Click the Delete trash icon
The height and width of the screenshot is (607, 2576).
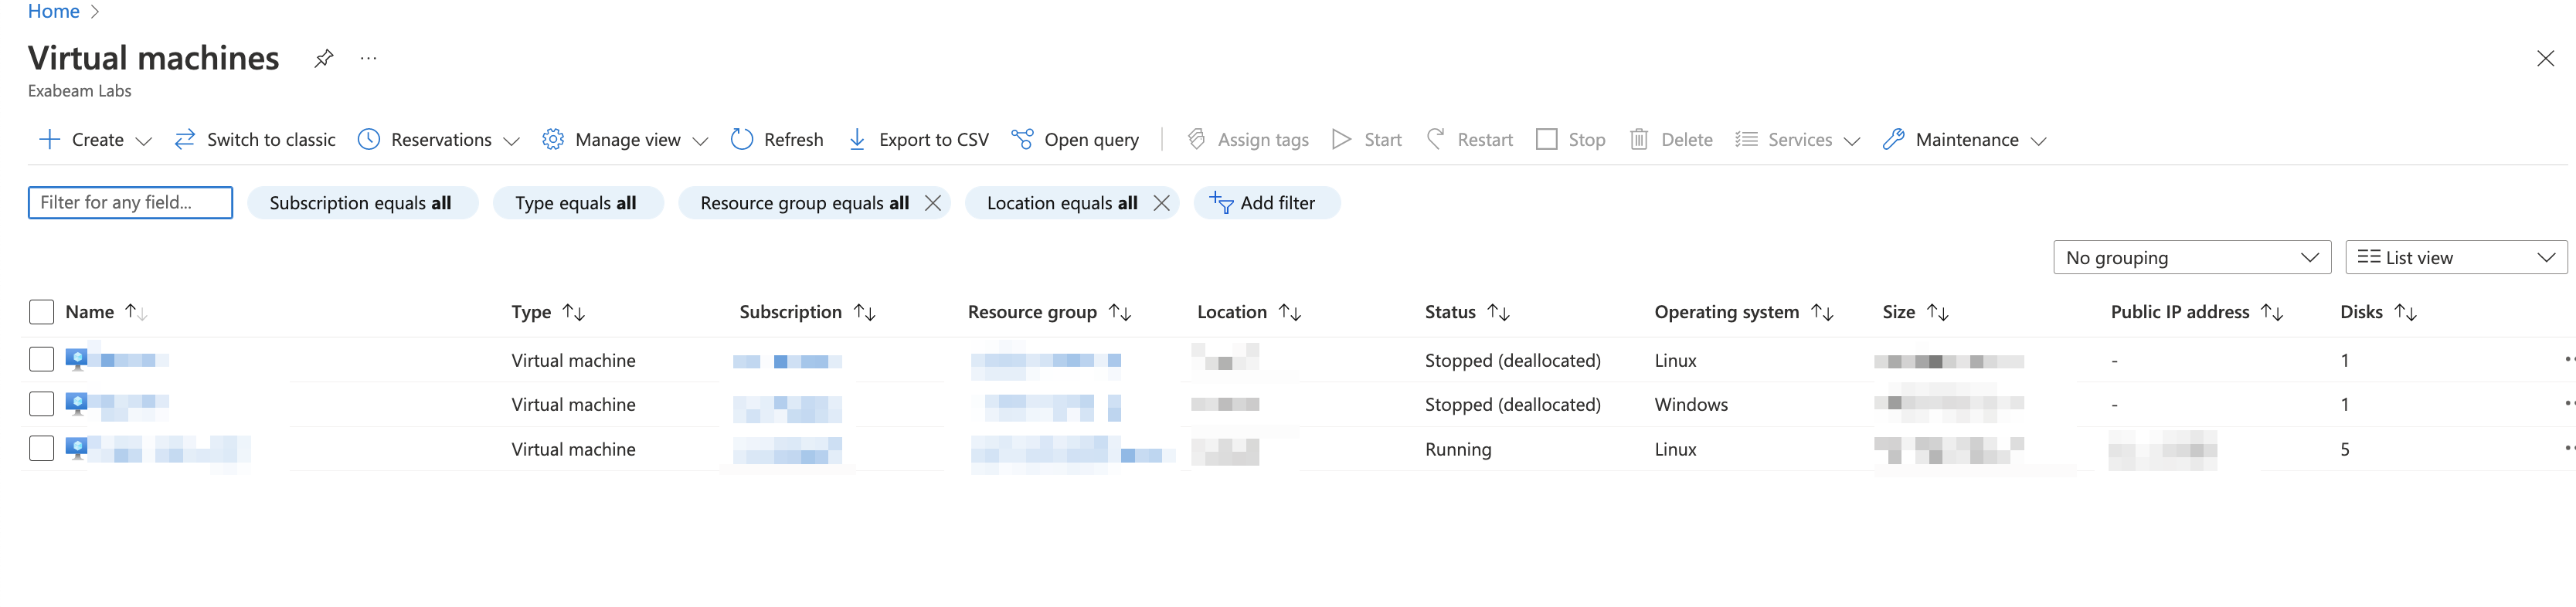coord(1638,140)
